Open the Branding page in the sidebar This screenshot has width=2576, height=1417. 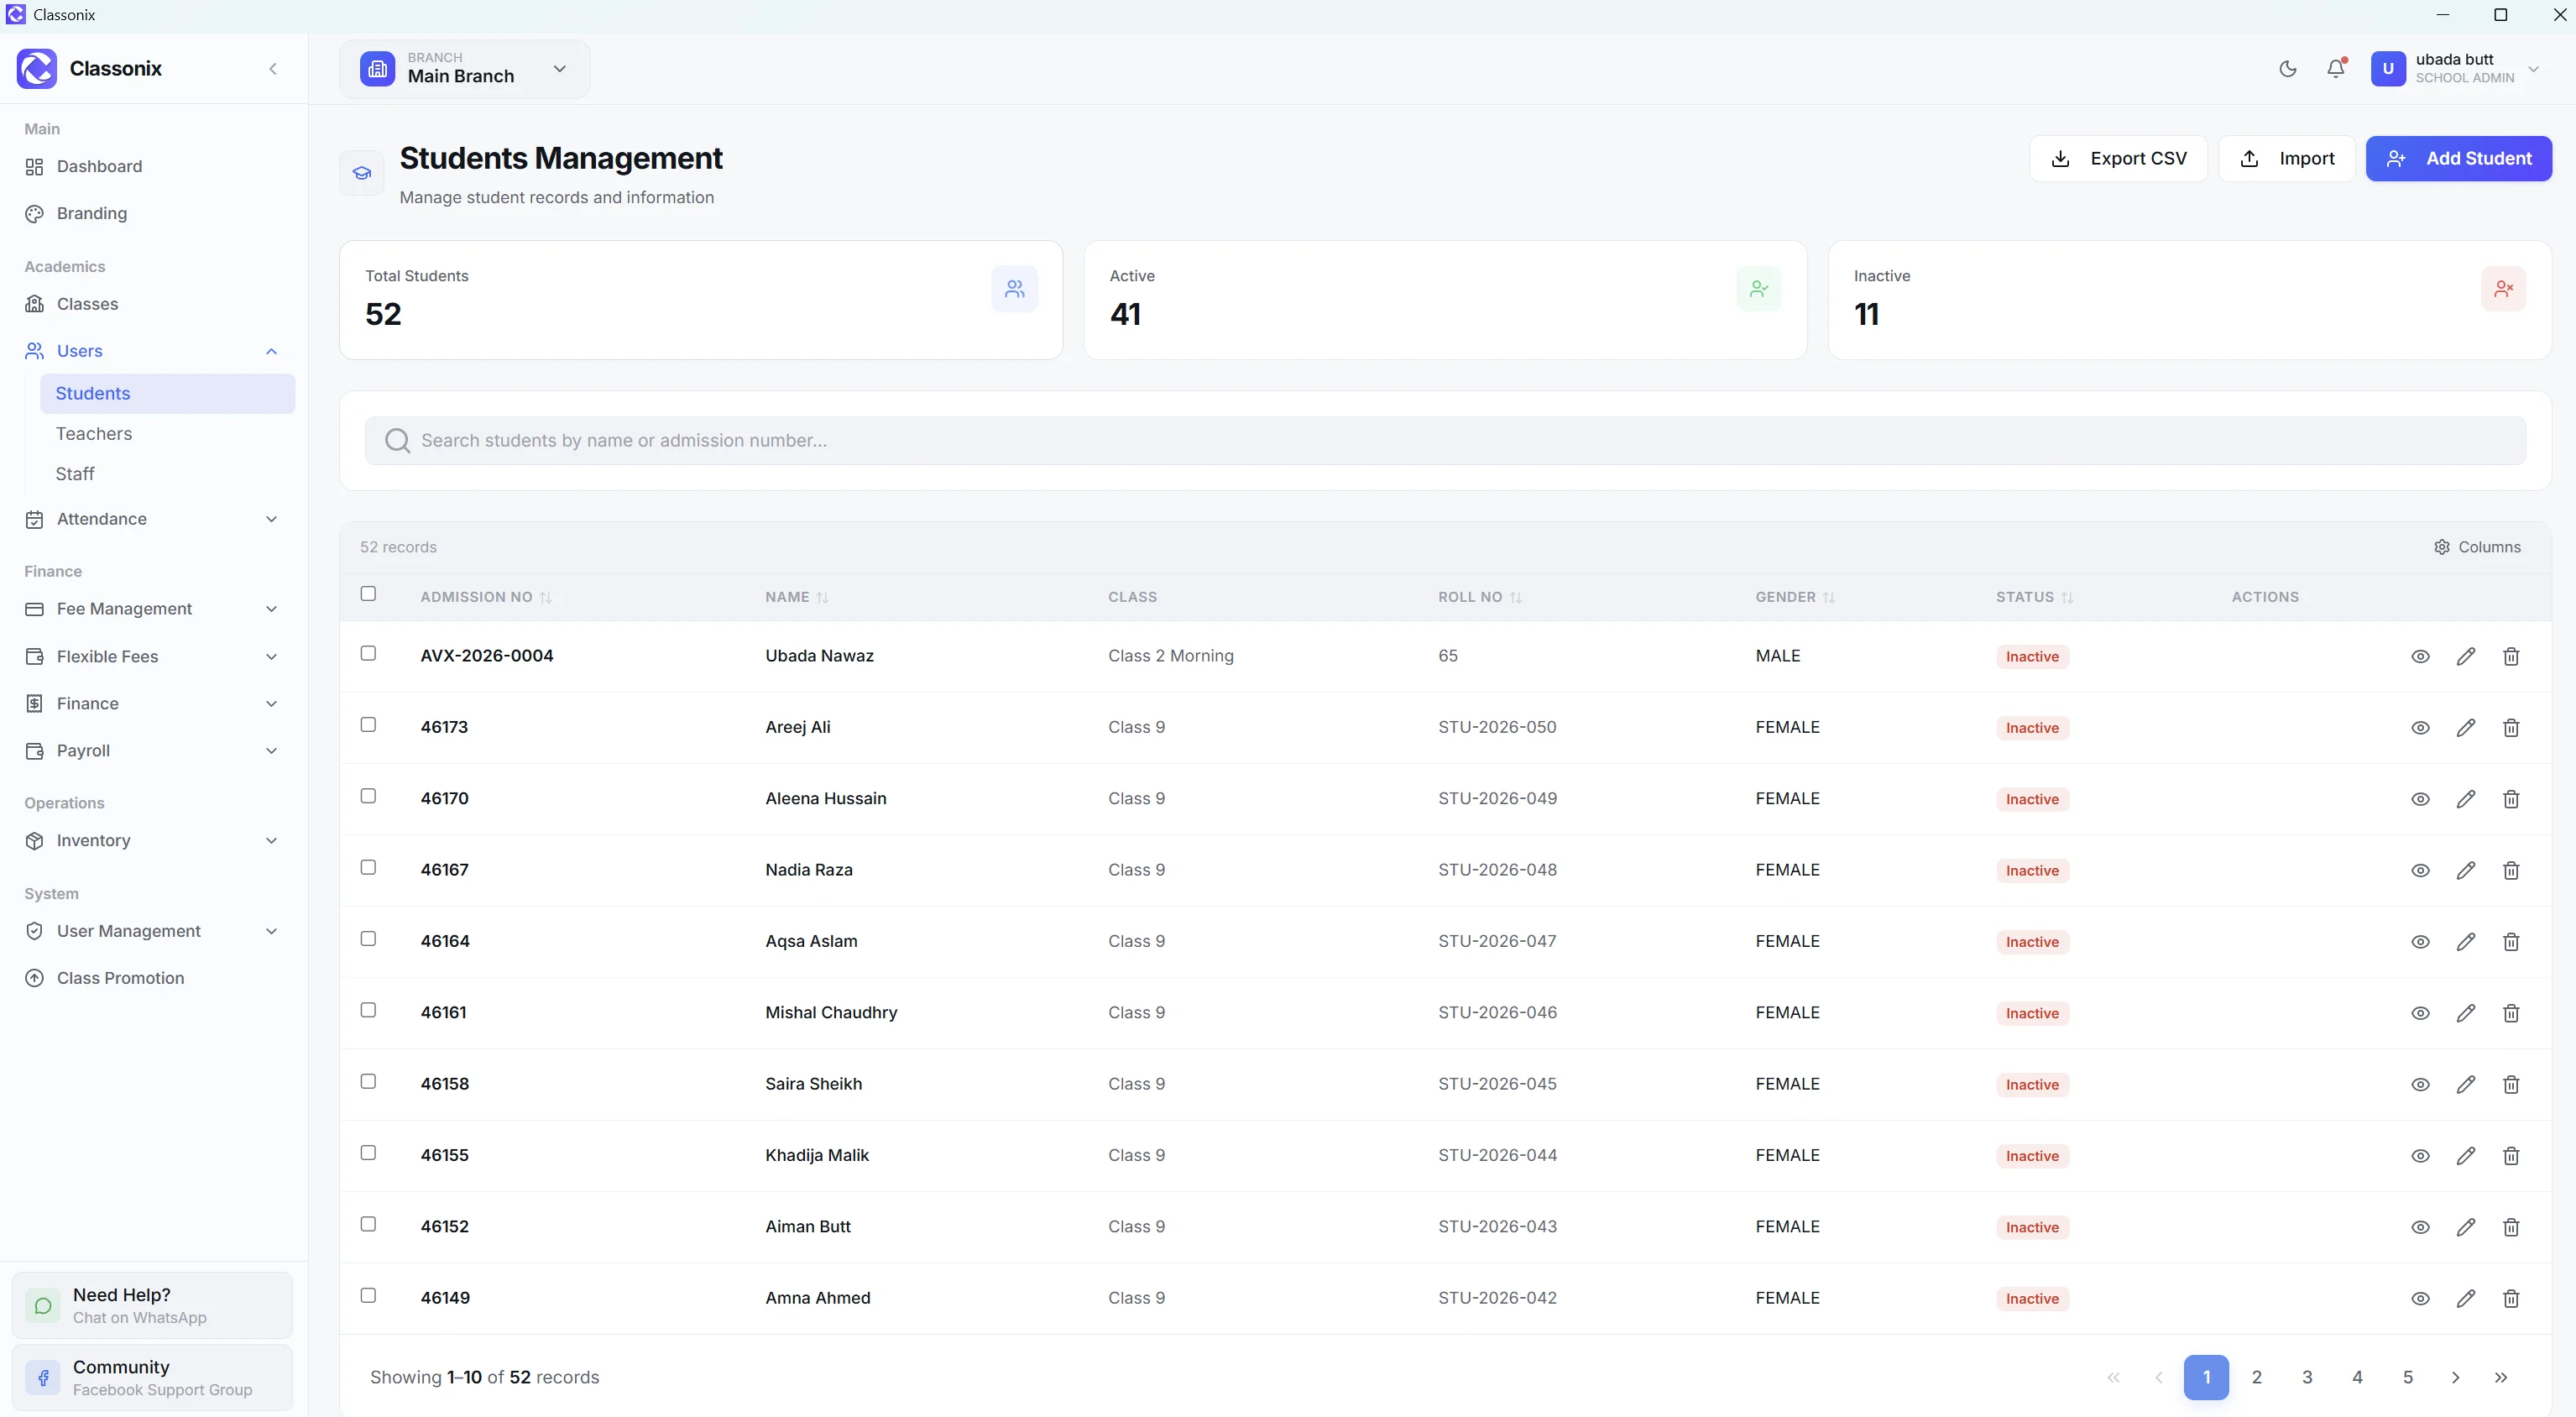click(152, 214)
